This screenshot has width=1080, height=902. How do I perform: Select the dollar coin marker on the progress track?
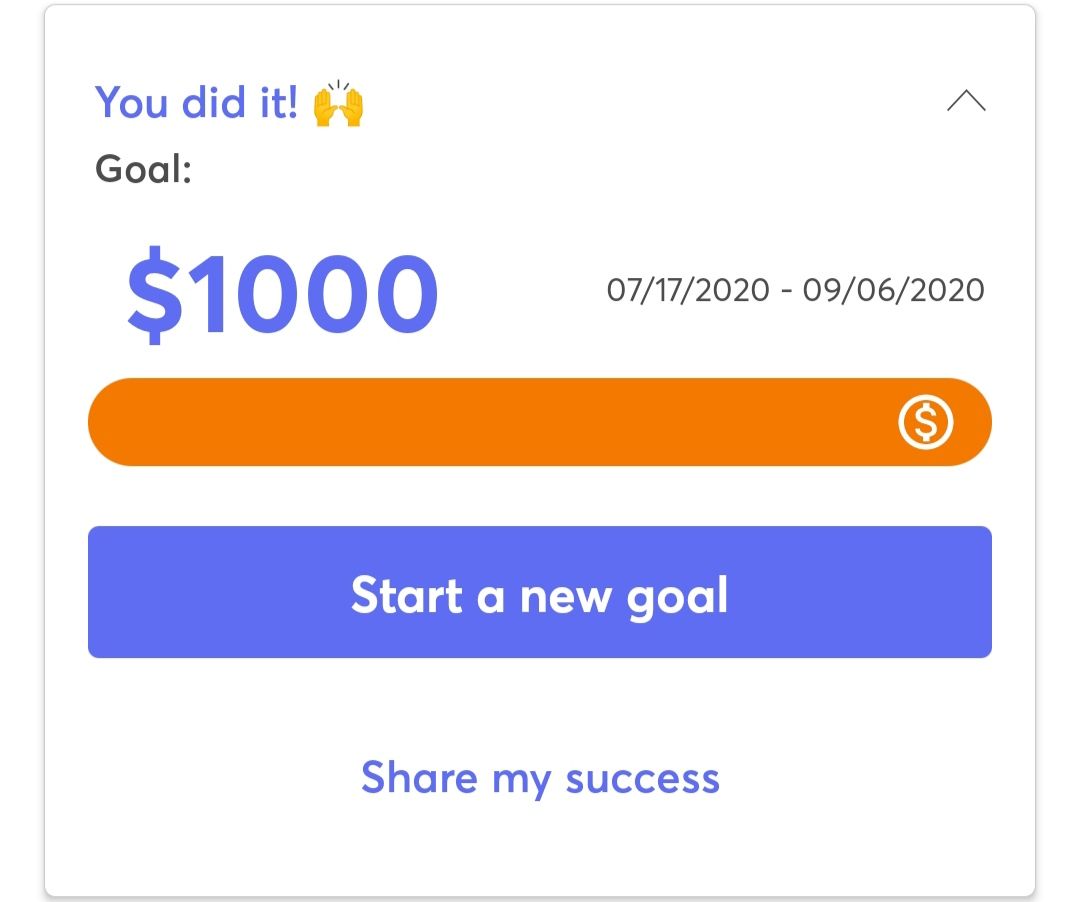926,422
